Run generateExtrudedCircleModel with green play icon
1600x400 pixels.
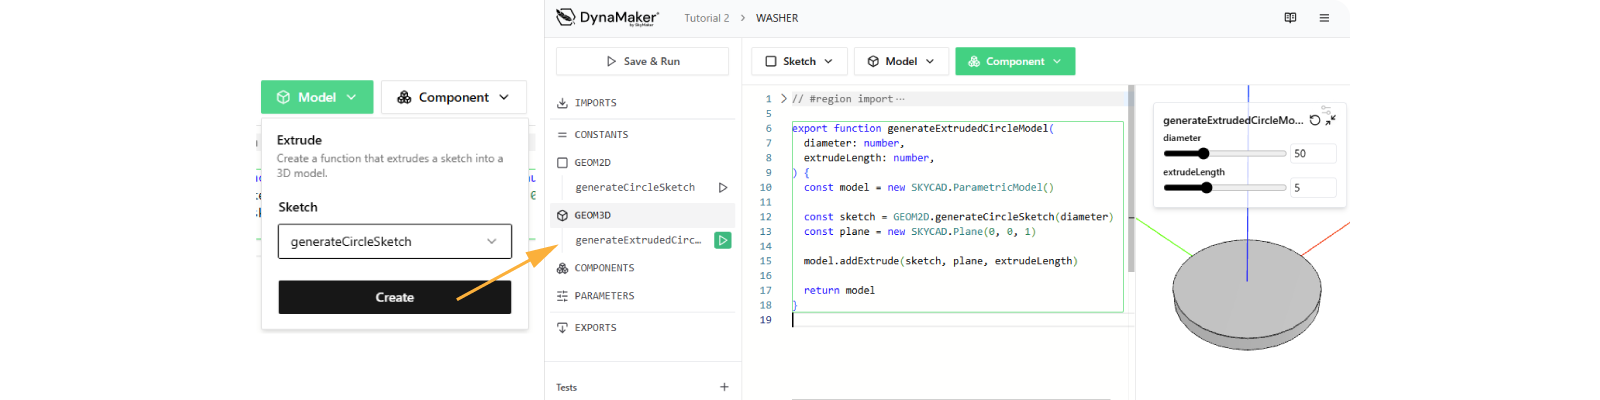click(x=722, y=240)
